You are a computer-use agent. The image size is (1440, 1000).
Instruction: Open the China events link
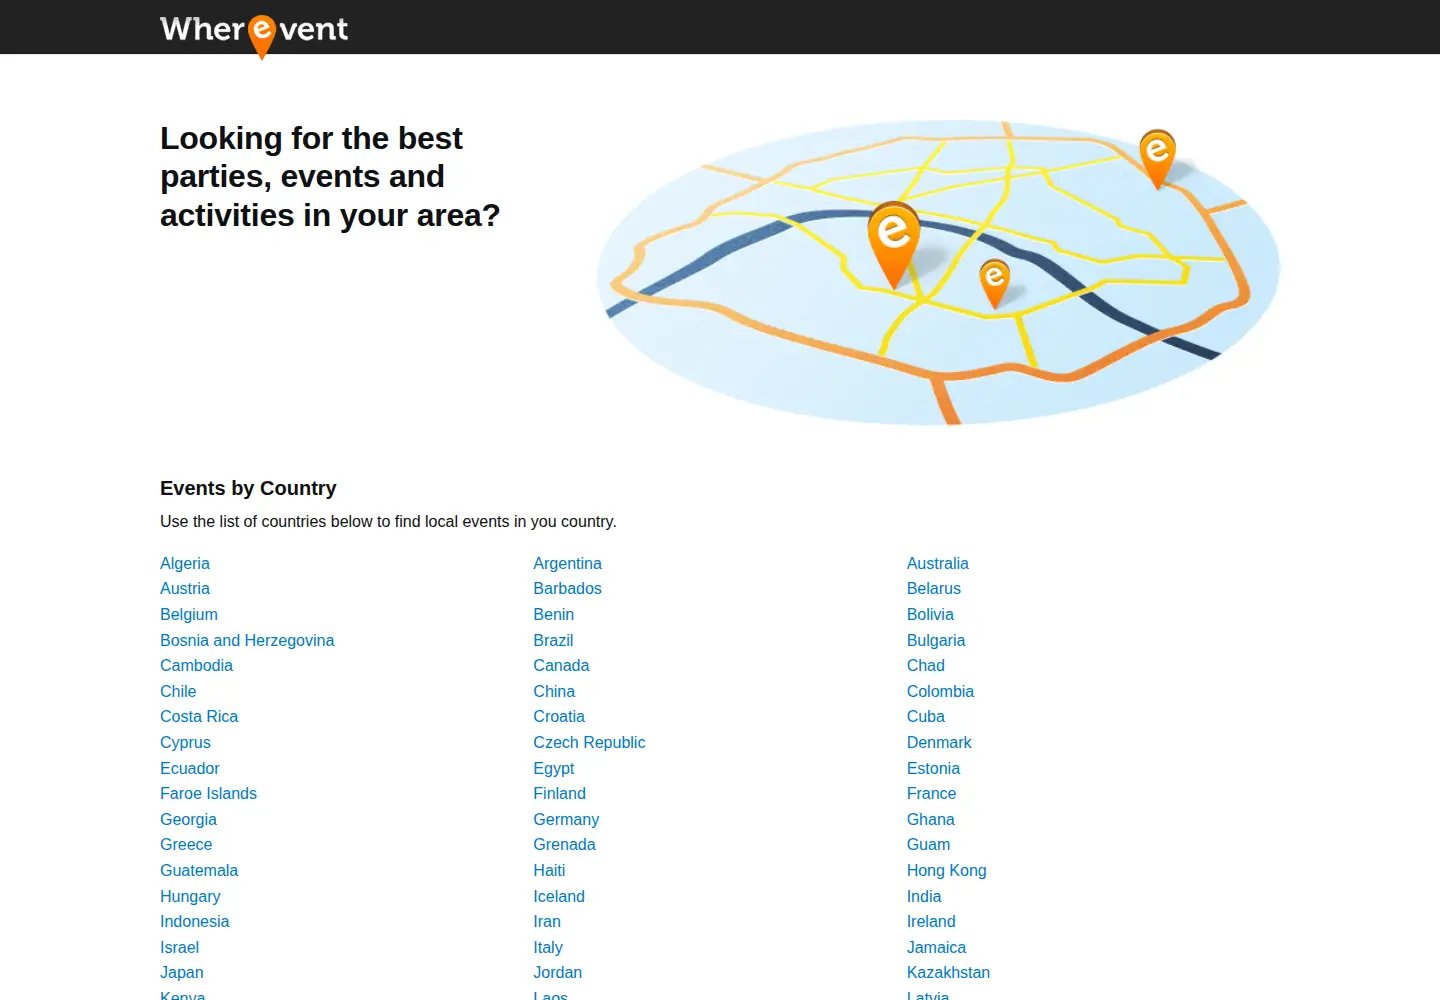pyautogui.click(x=554, y=691)
